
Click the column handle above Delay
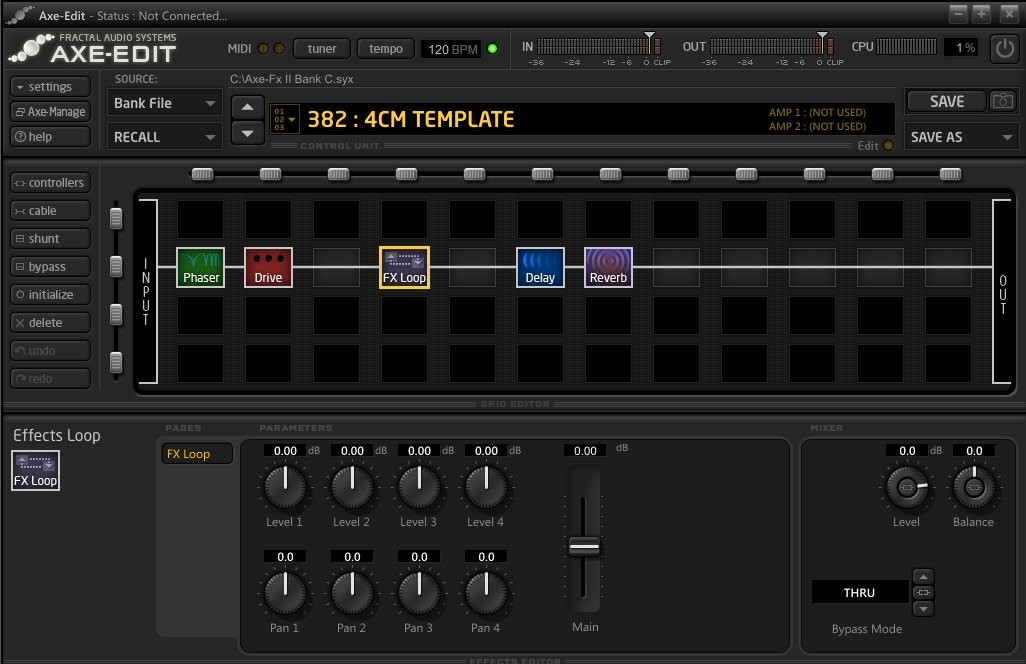click(x=542, y=174)
